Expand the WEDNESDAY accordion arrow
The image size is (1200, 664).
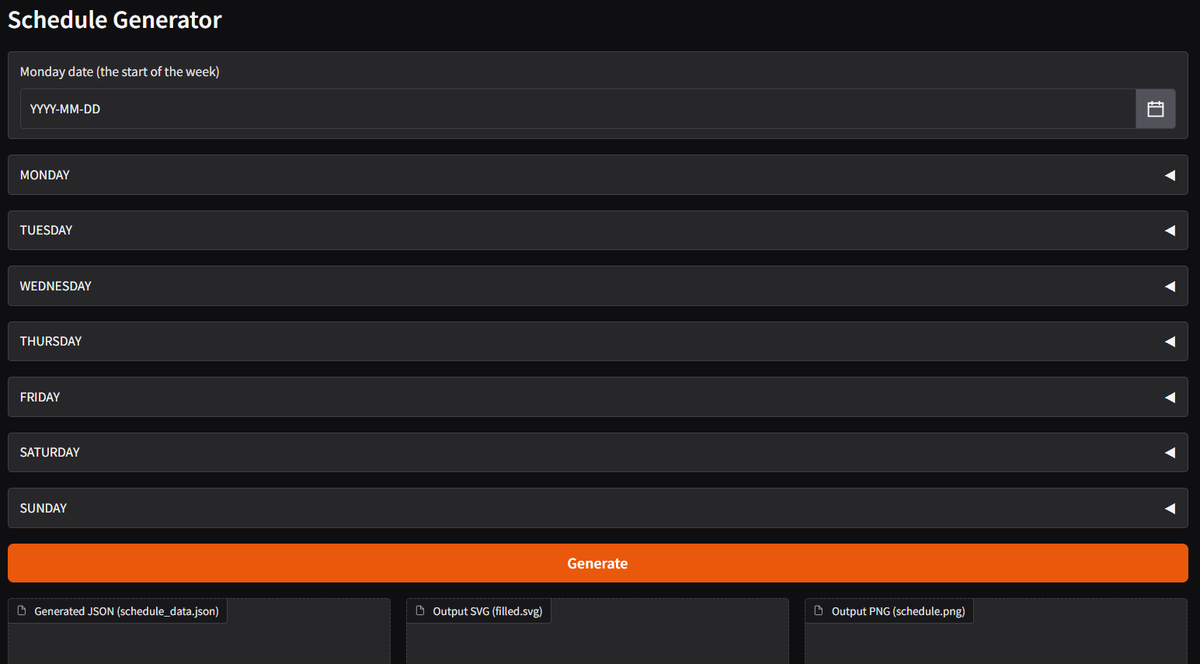click(x=1169, y=286)
